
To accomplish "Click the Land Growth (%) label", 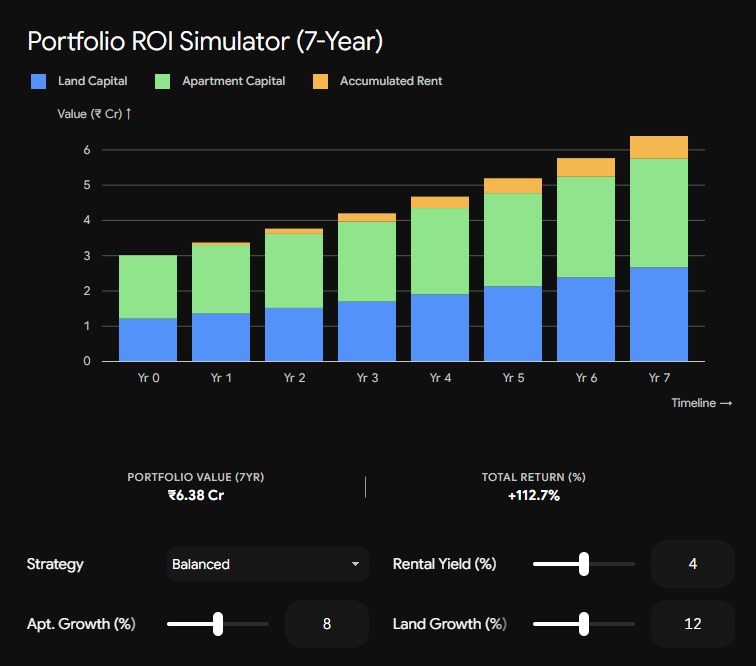I will (450, 624).
